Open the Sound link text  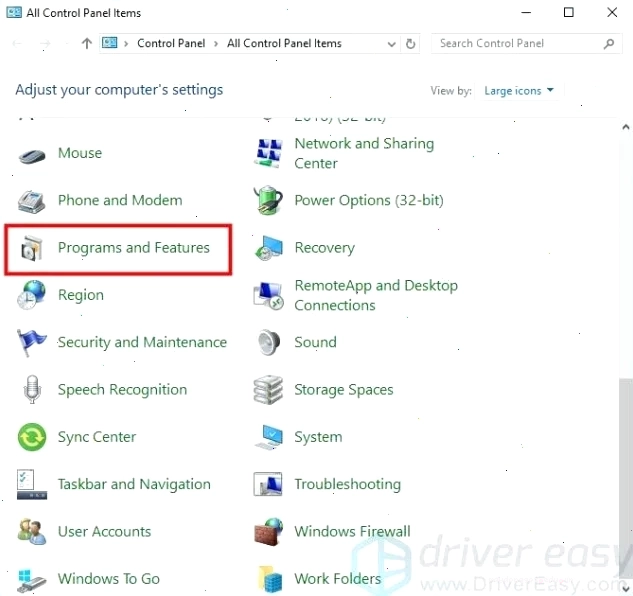(x=315, y=342)
